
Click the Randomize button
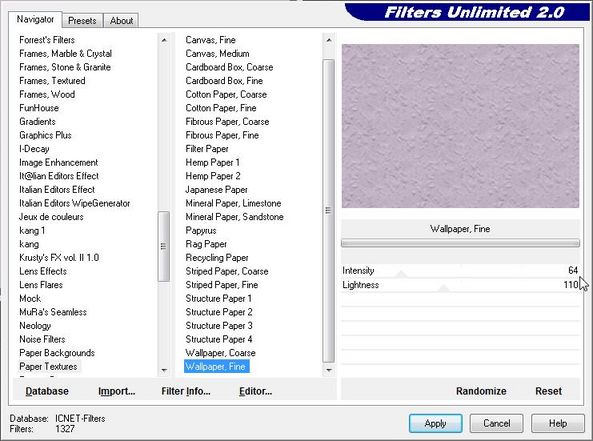[x=481, y=391]
